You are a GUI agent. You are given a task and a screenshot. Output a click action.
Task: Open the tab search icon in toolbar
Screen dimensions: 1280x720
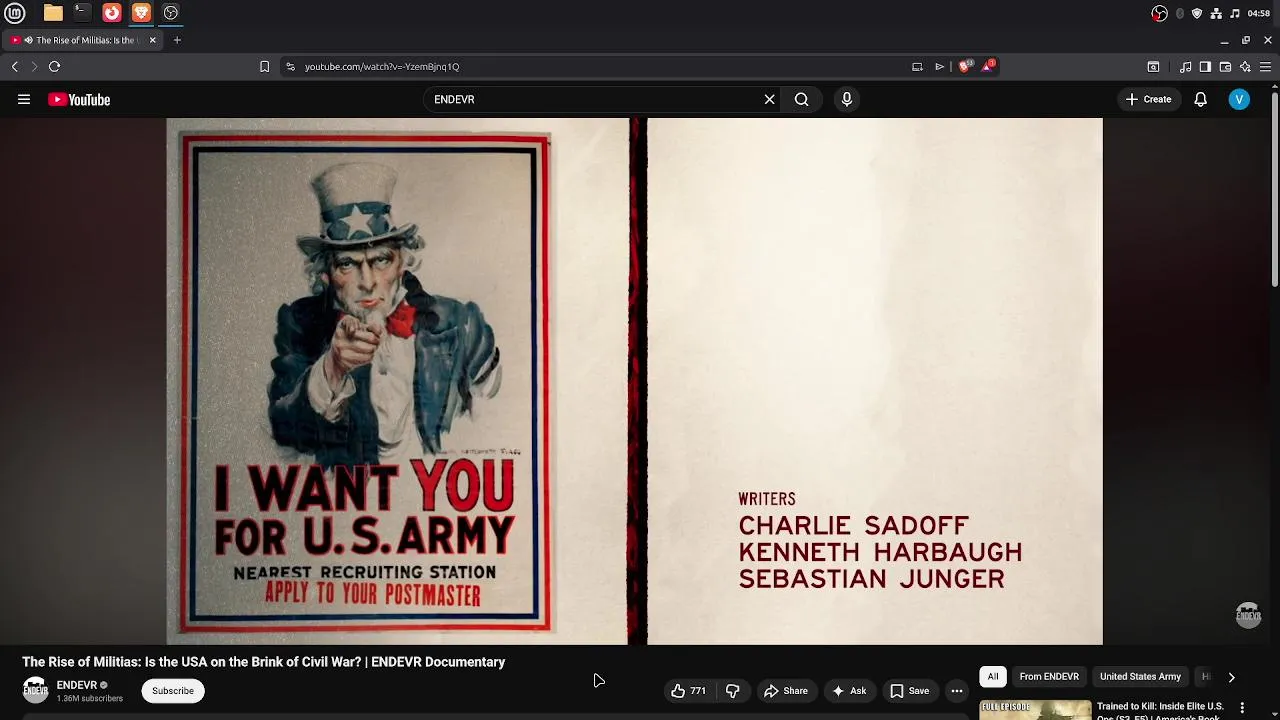[x=1153, y=67]
